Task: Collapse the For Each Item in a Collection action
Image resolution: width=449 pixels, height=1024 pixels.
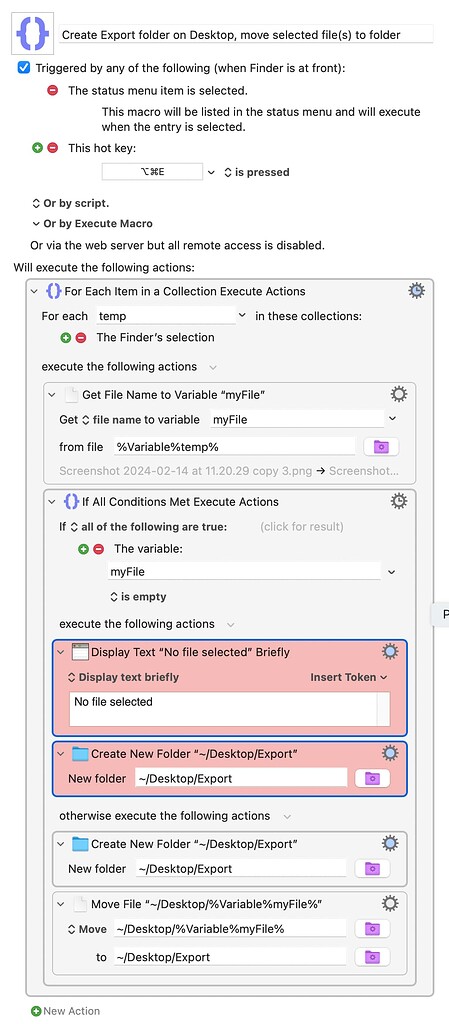Action: coord(35,291)
